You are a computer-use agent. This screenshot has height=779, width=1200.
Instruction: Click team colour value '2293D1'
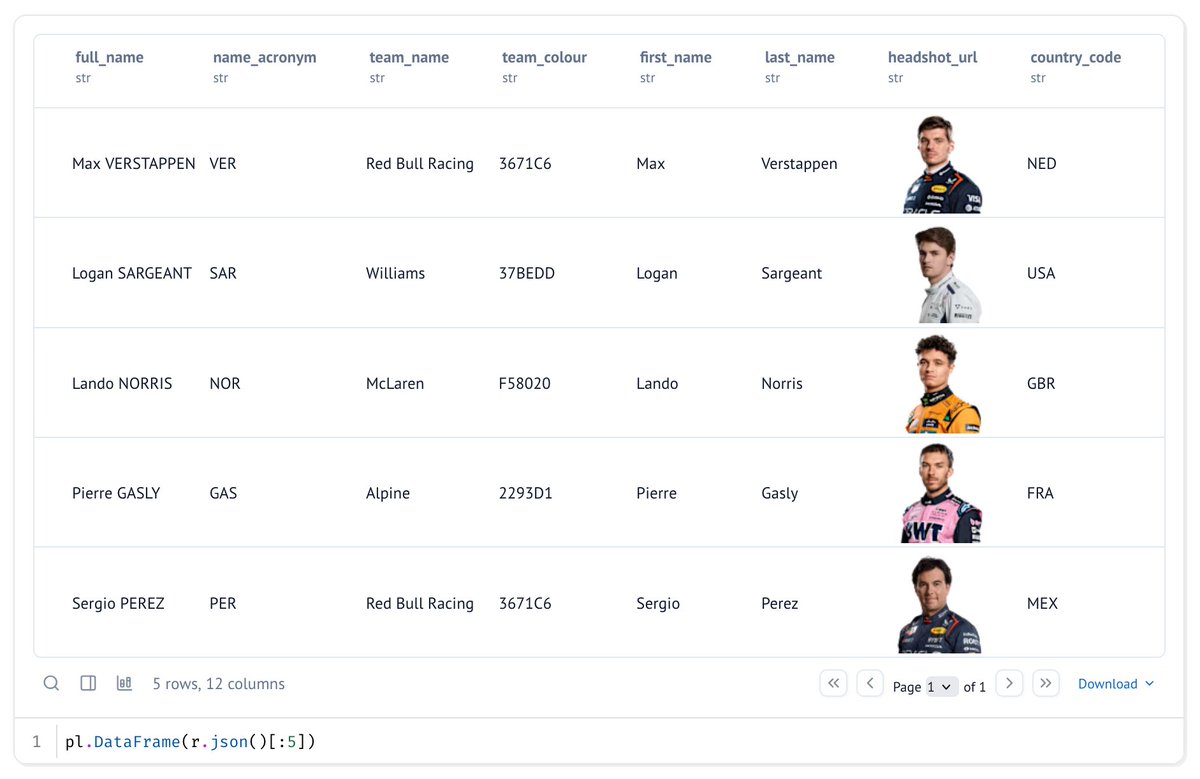(x=526, y=493)
